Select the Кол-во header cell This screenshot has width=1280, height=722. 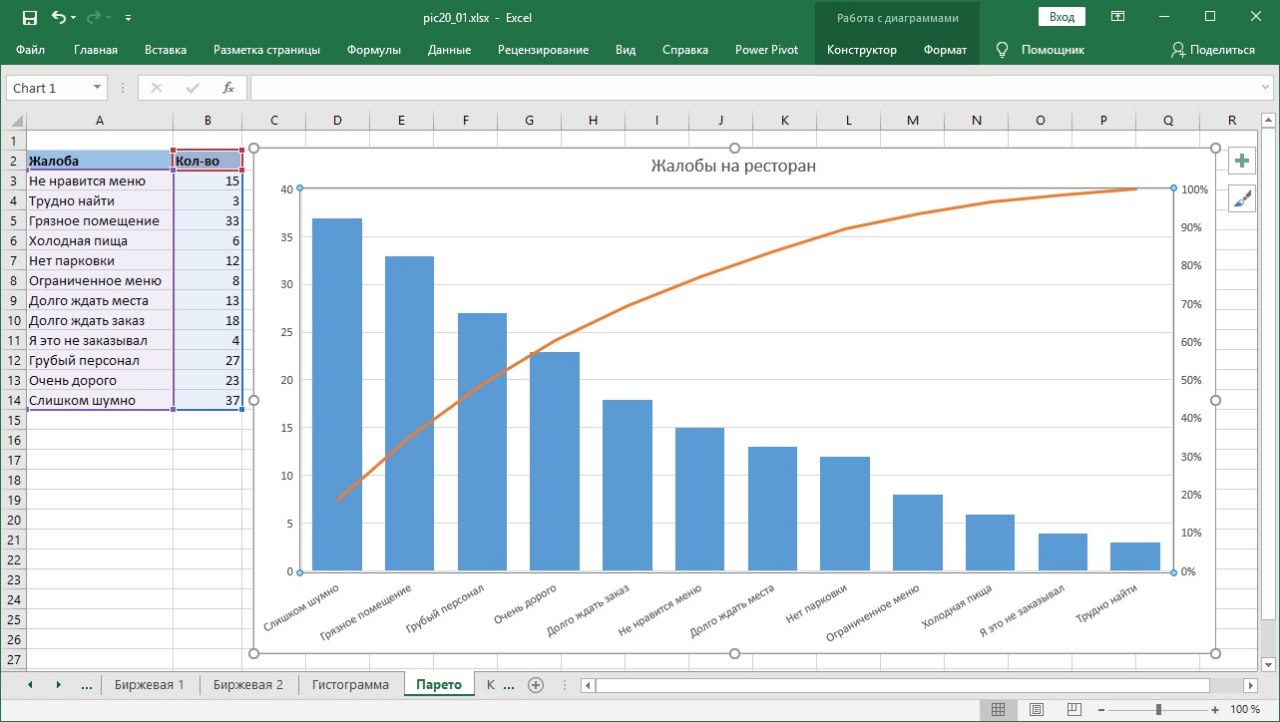click(x=207, y=160)
